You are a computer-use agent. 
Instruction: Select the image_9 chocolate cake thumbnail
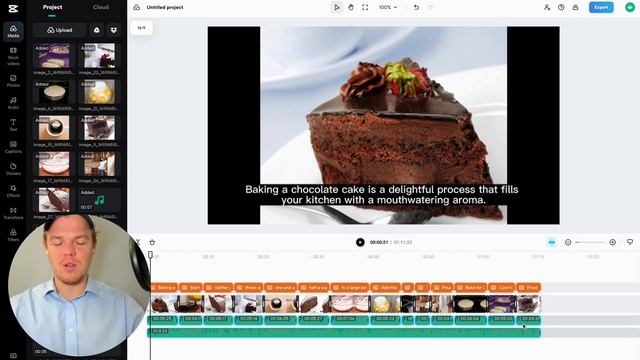pyautogui.click(x=99, y=128)
